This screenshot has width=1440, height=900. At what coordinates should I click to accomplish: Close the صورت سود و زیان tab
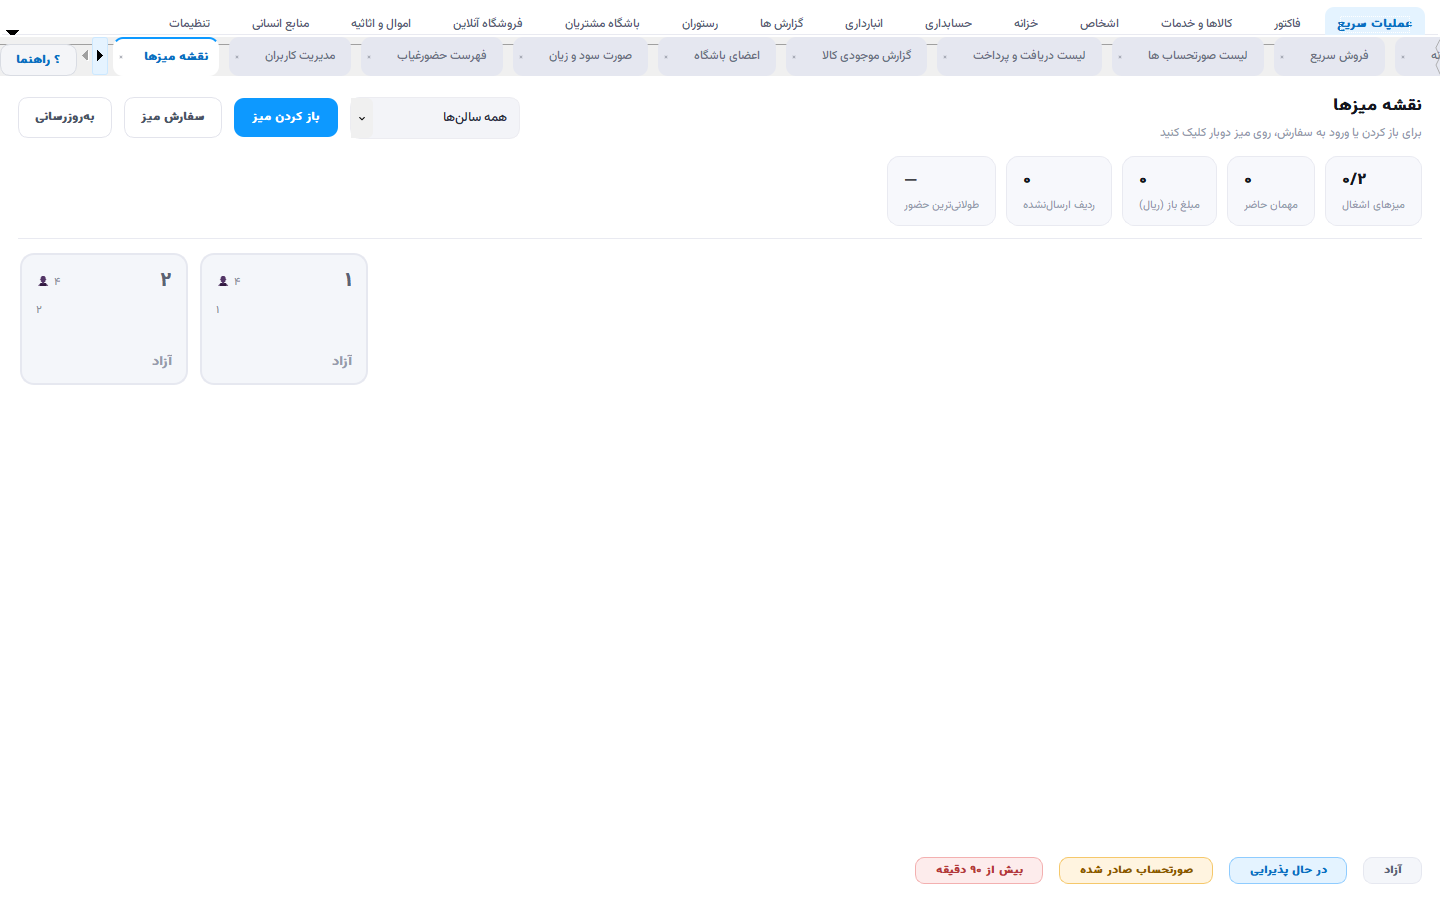point(520,57)
